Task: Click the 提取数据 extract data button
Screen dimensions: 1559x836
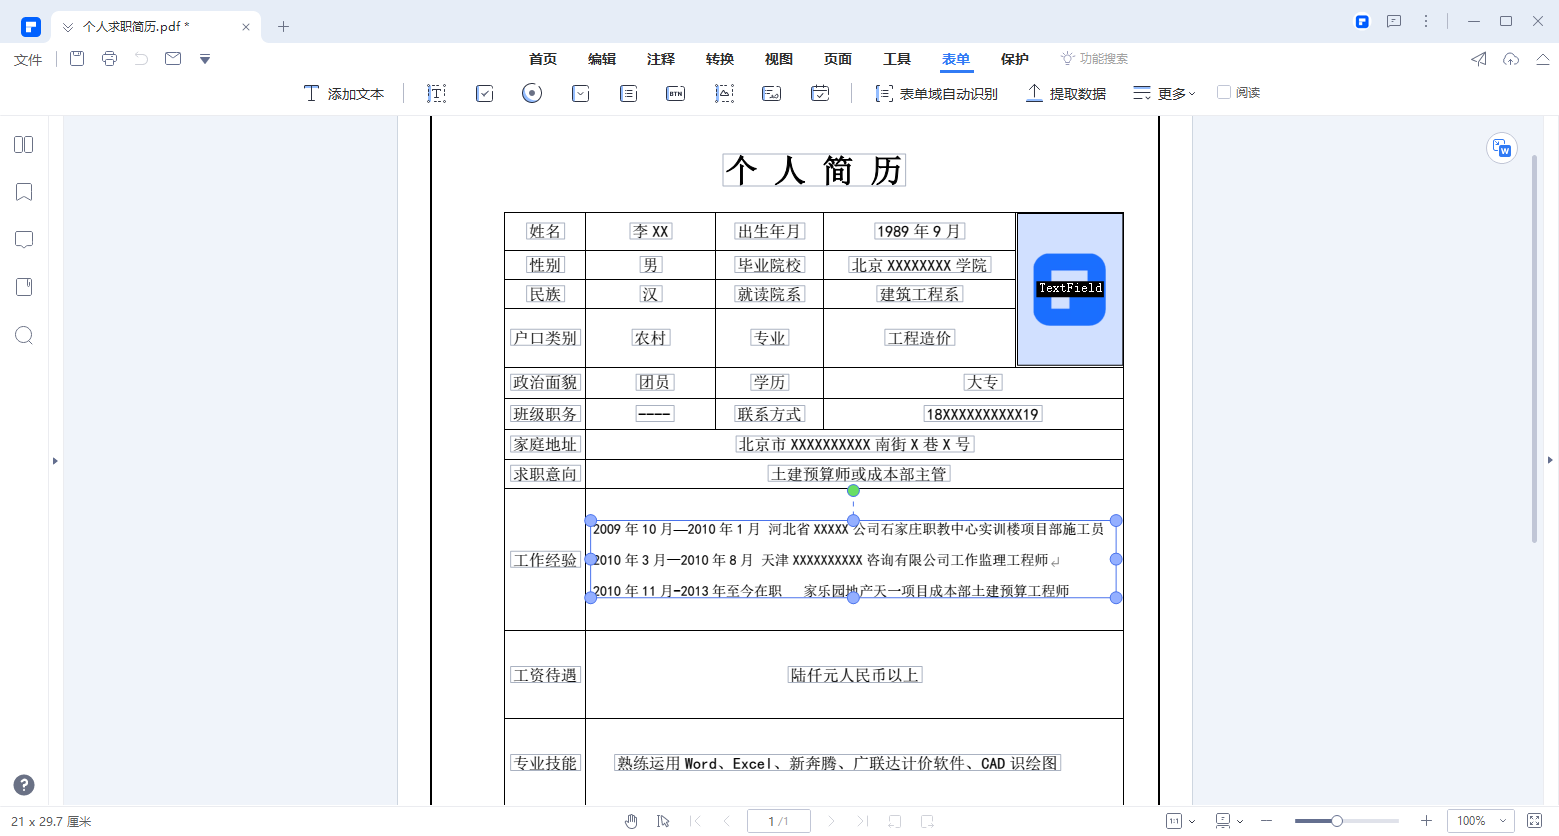Action: pos(1065,92)
